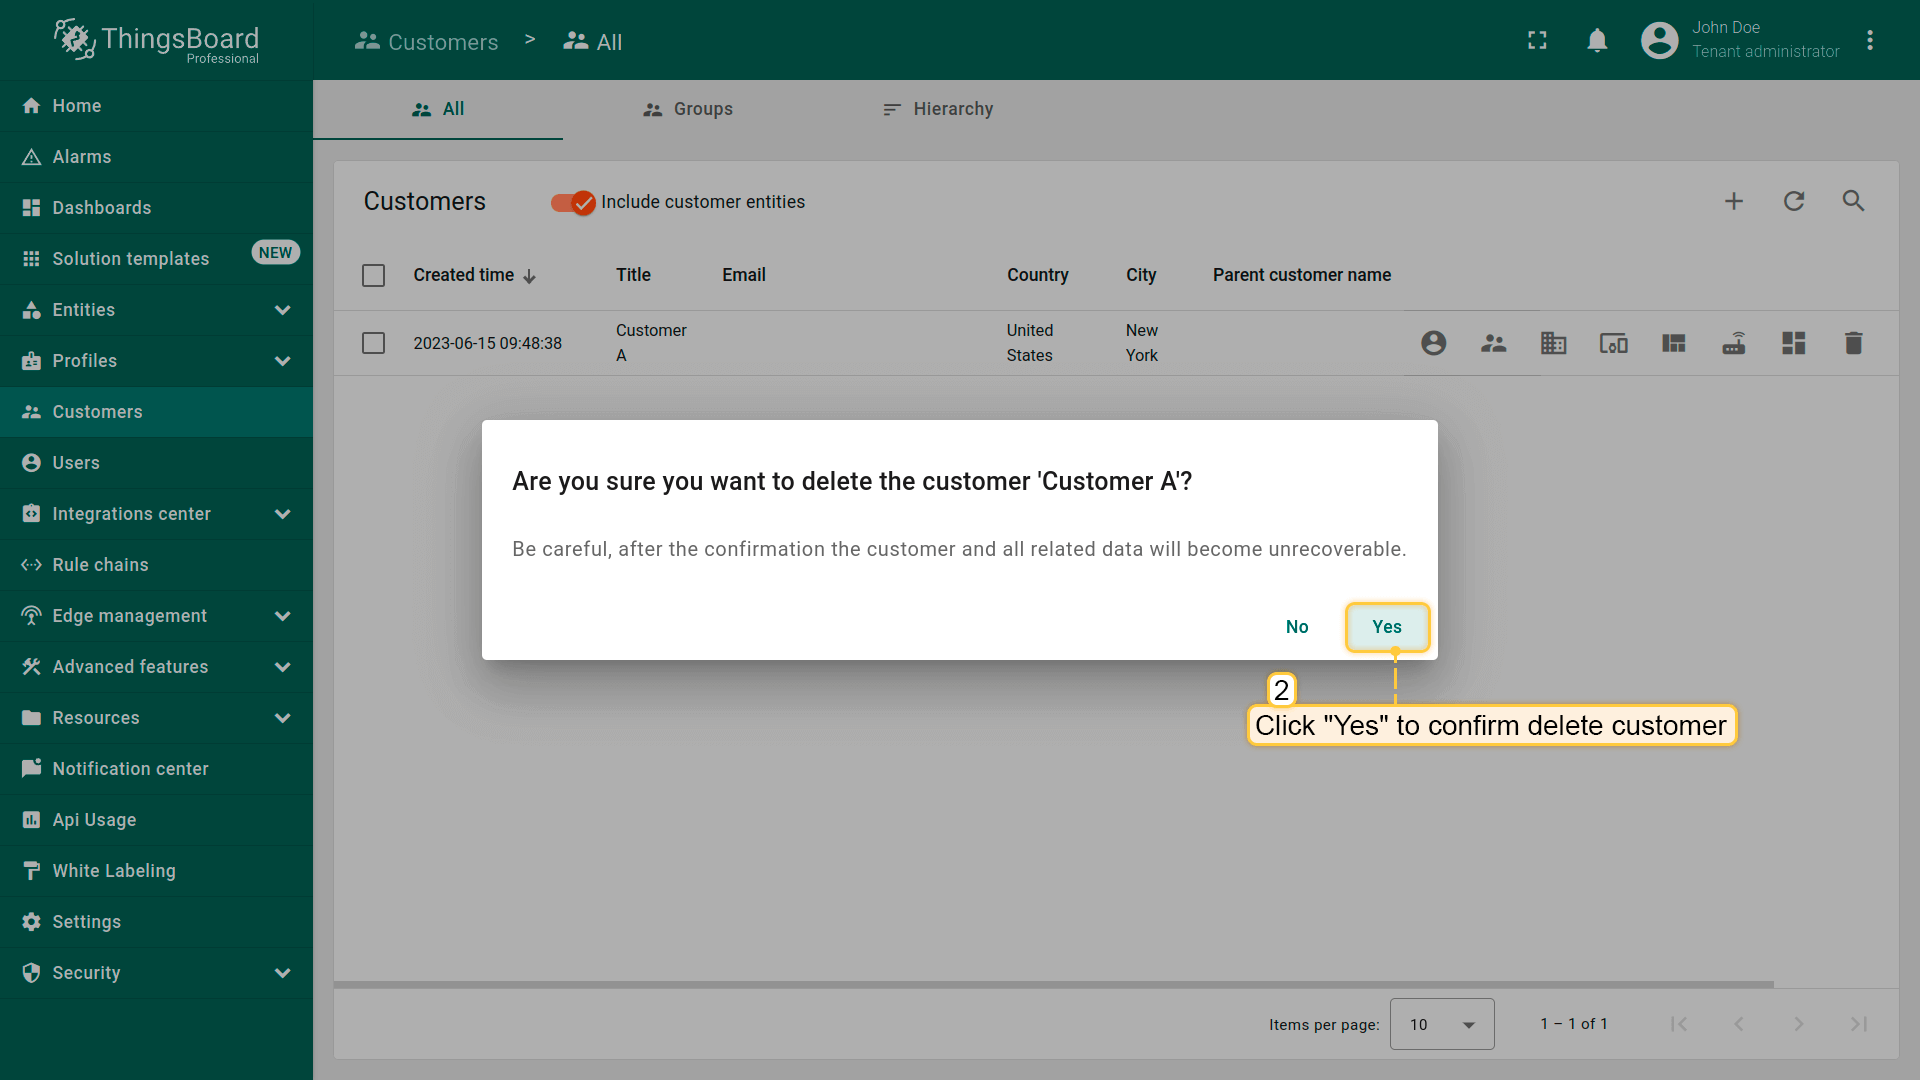Open manage customer users icon

(1433, 343)
